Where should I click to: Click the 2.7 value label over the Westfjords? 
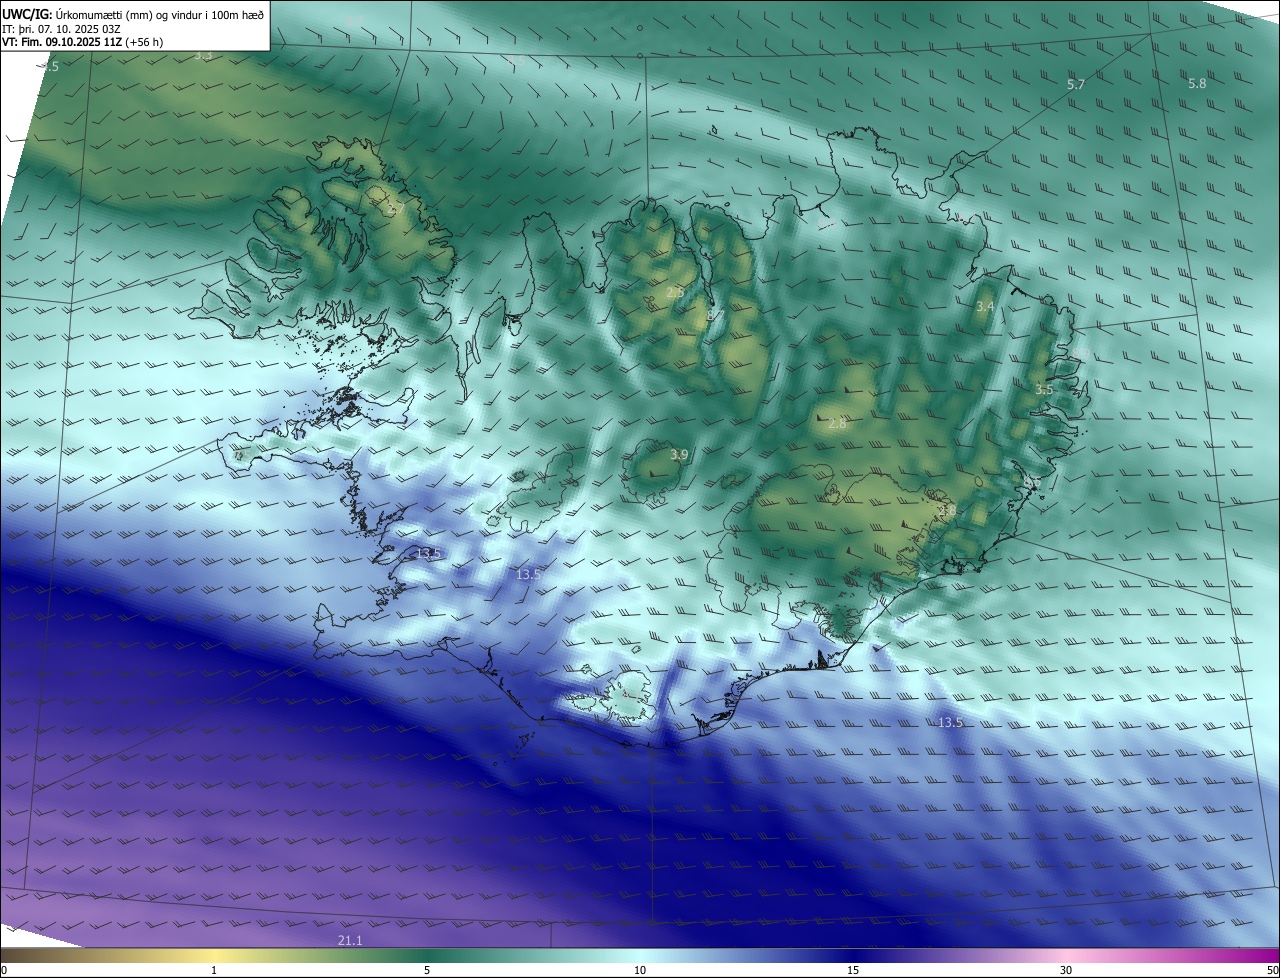click(x=395, y=209)
